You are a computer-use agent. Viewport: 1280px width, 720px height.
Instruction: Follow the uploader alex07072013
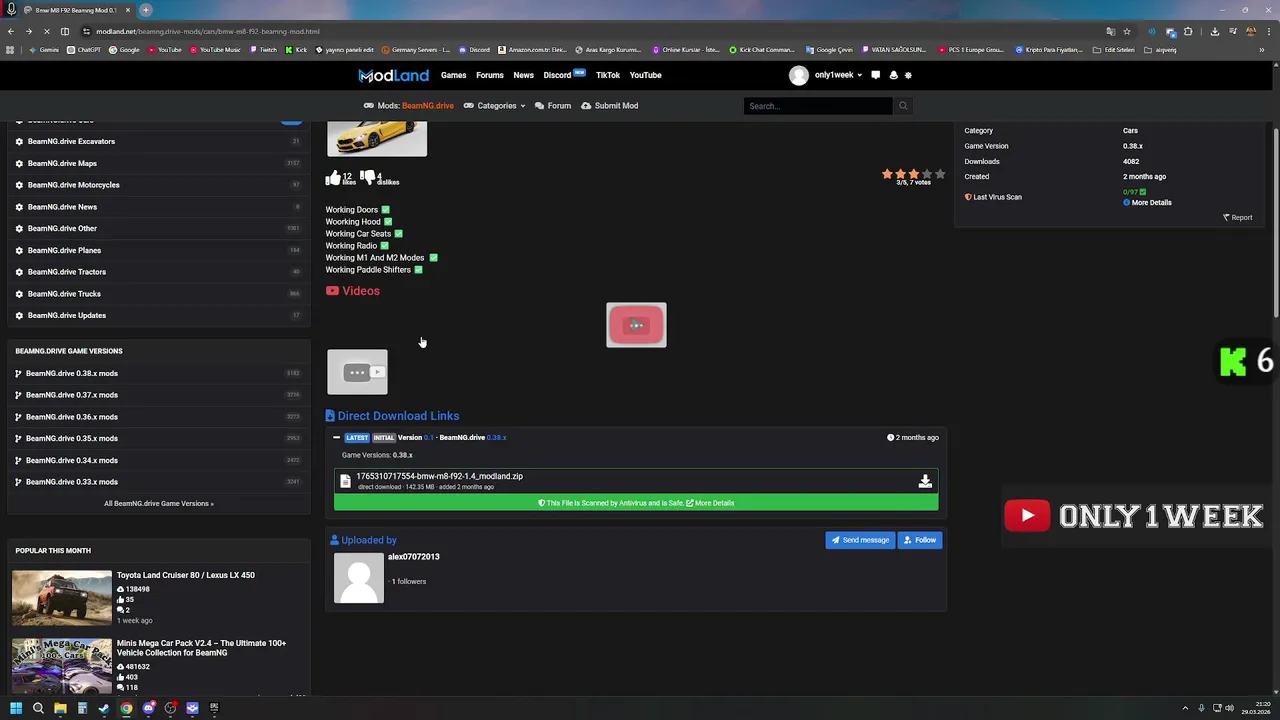coord(920,540)
